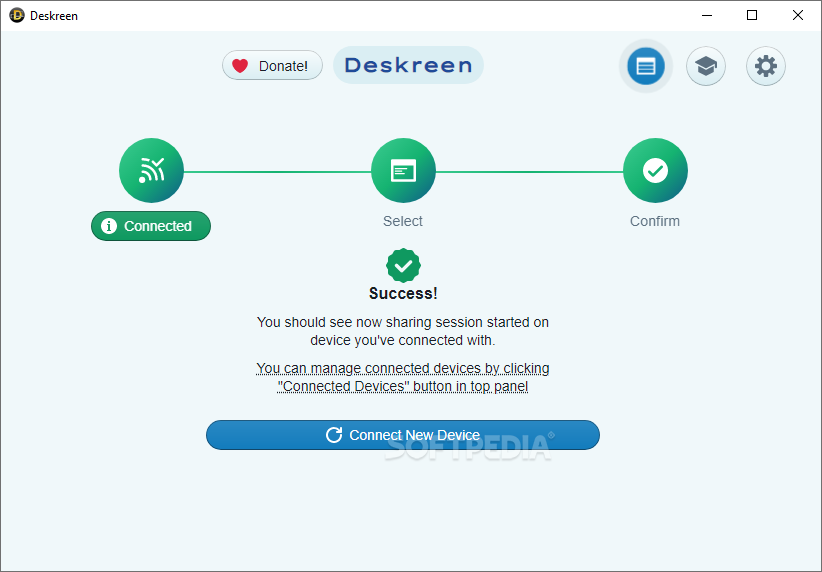The width and height of the screenshot is (822, 572).
Task: Click the Confirm step checkmark icon
Action: click(x=655, y=170)
